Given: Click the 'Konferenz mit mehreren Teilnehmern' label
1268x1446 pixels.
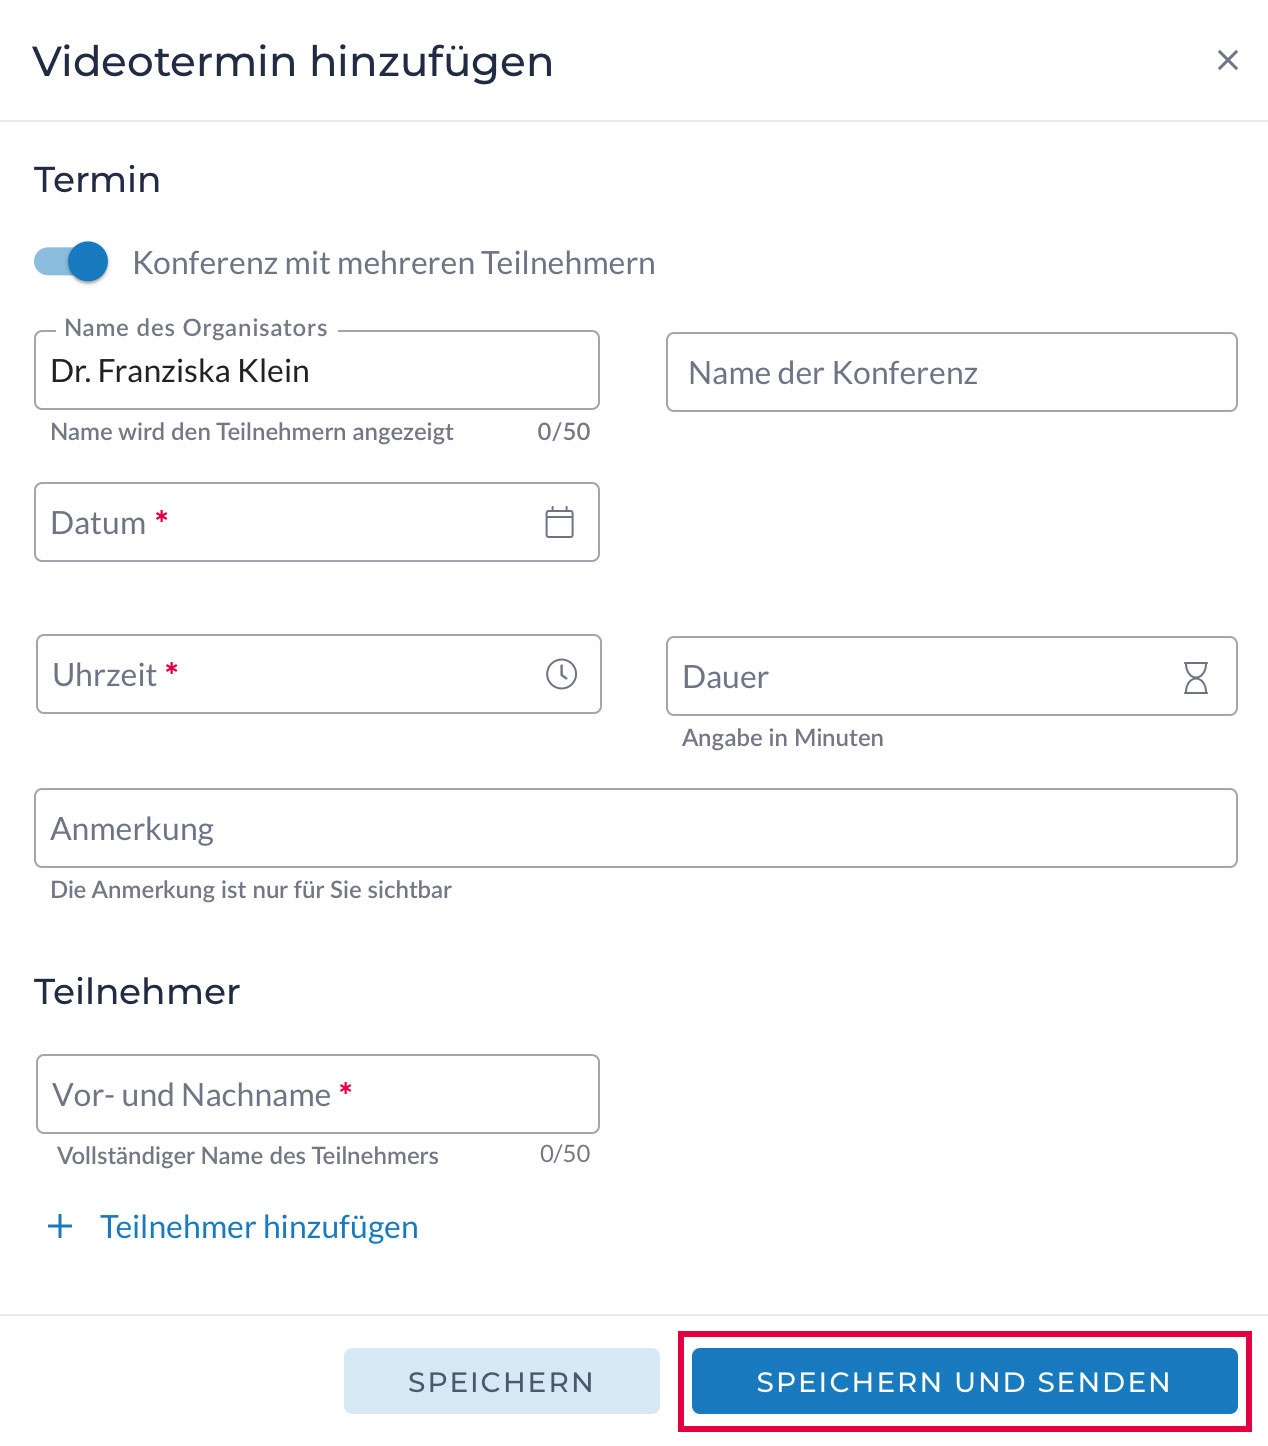Looking at the screenshot, I should click(x=394, y=263).
